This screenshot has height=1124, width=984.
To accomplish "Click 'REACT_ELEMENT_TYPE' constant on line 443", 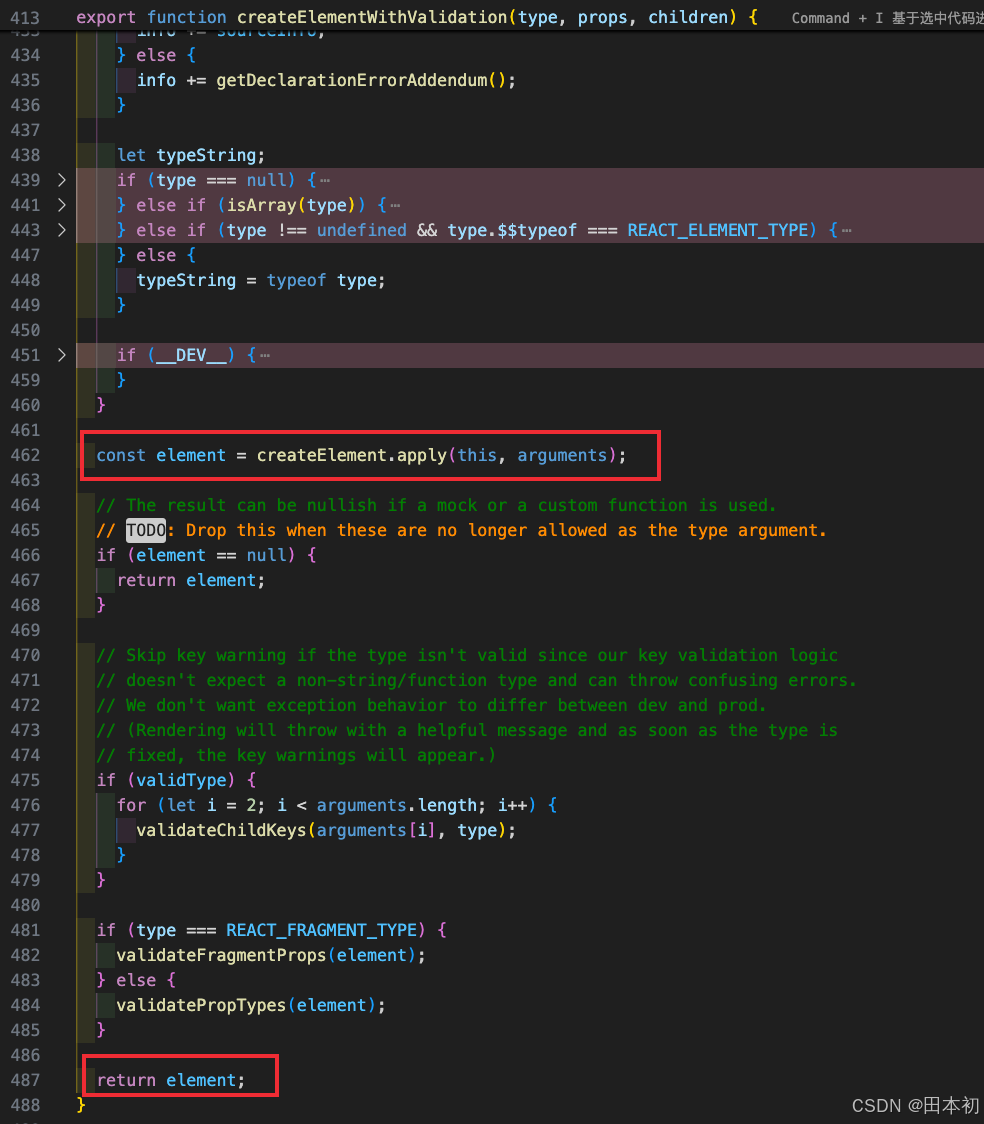I will pos(717,230).
